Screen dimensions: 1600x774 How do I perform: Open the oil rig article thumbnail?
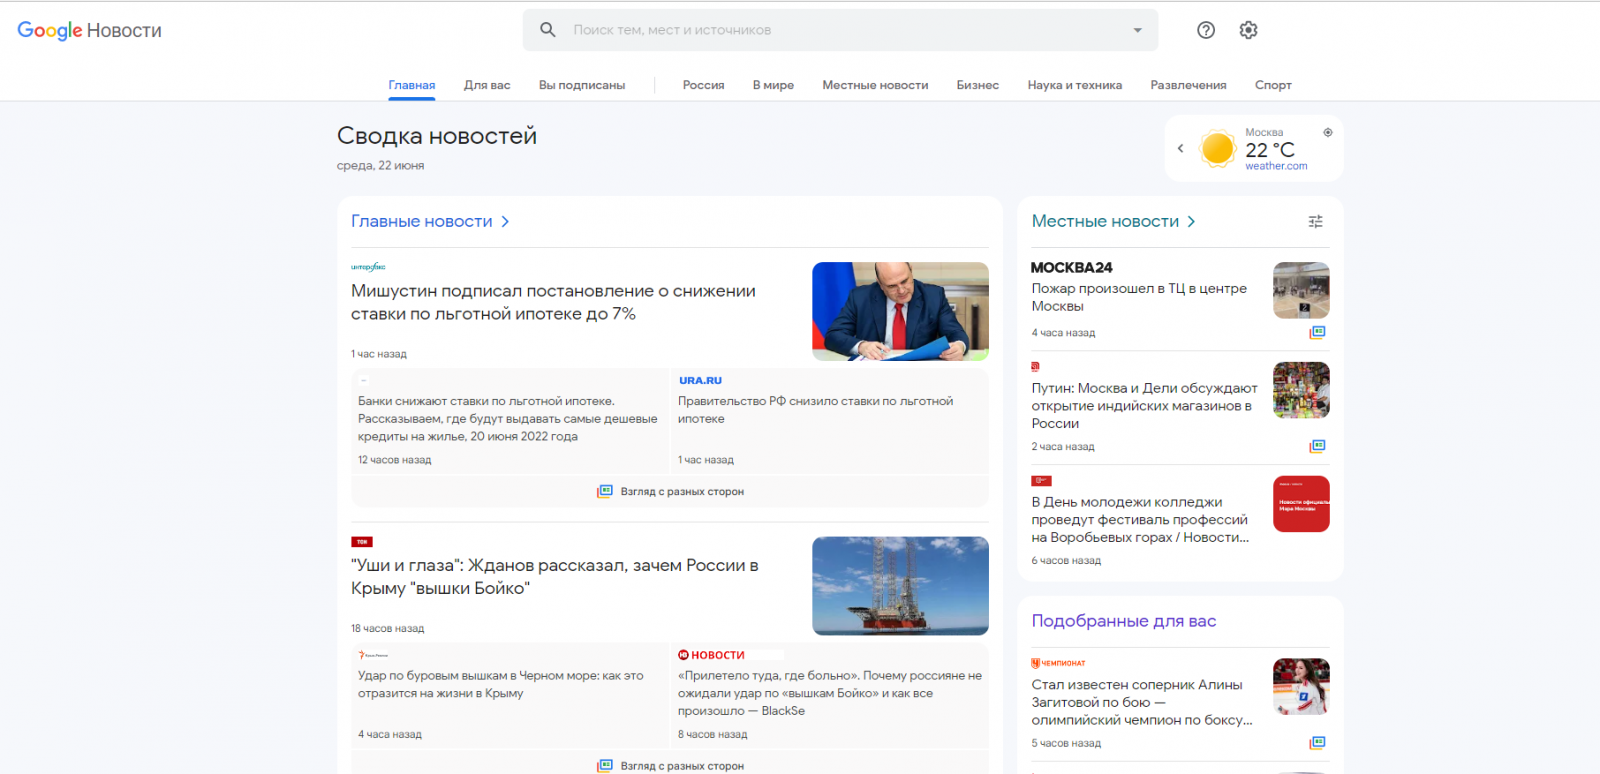click(900, 586)
